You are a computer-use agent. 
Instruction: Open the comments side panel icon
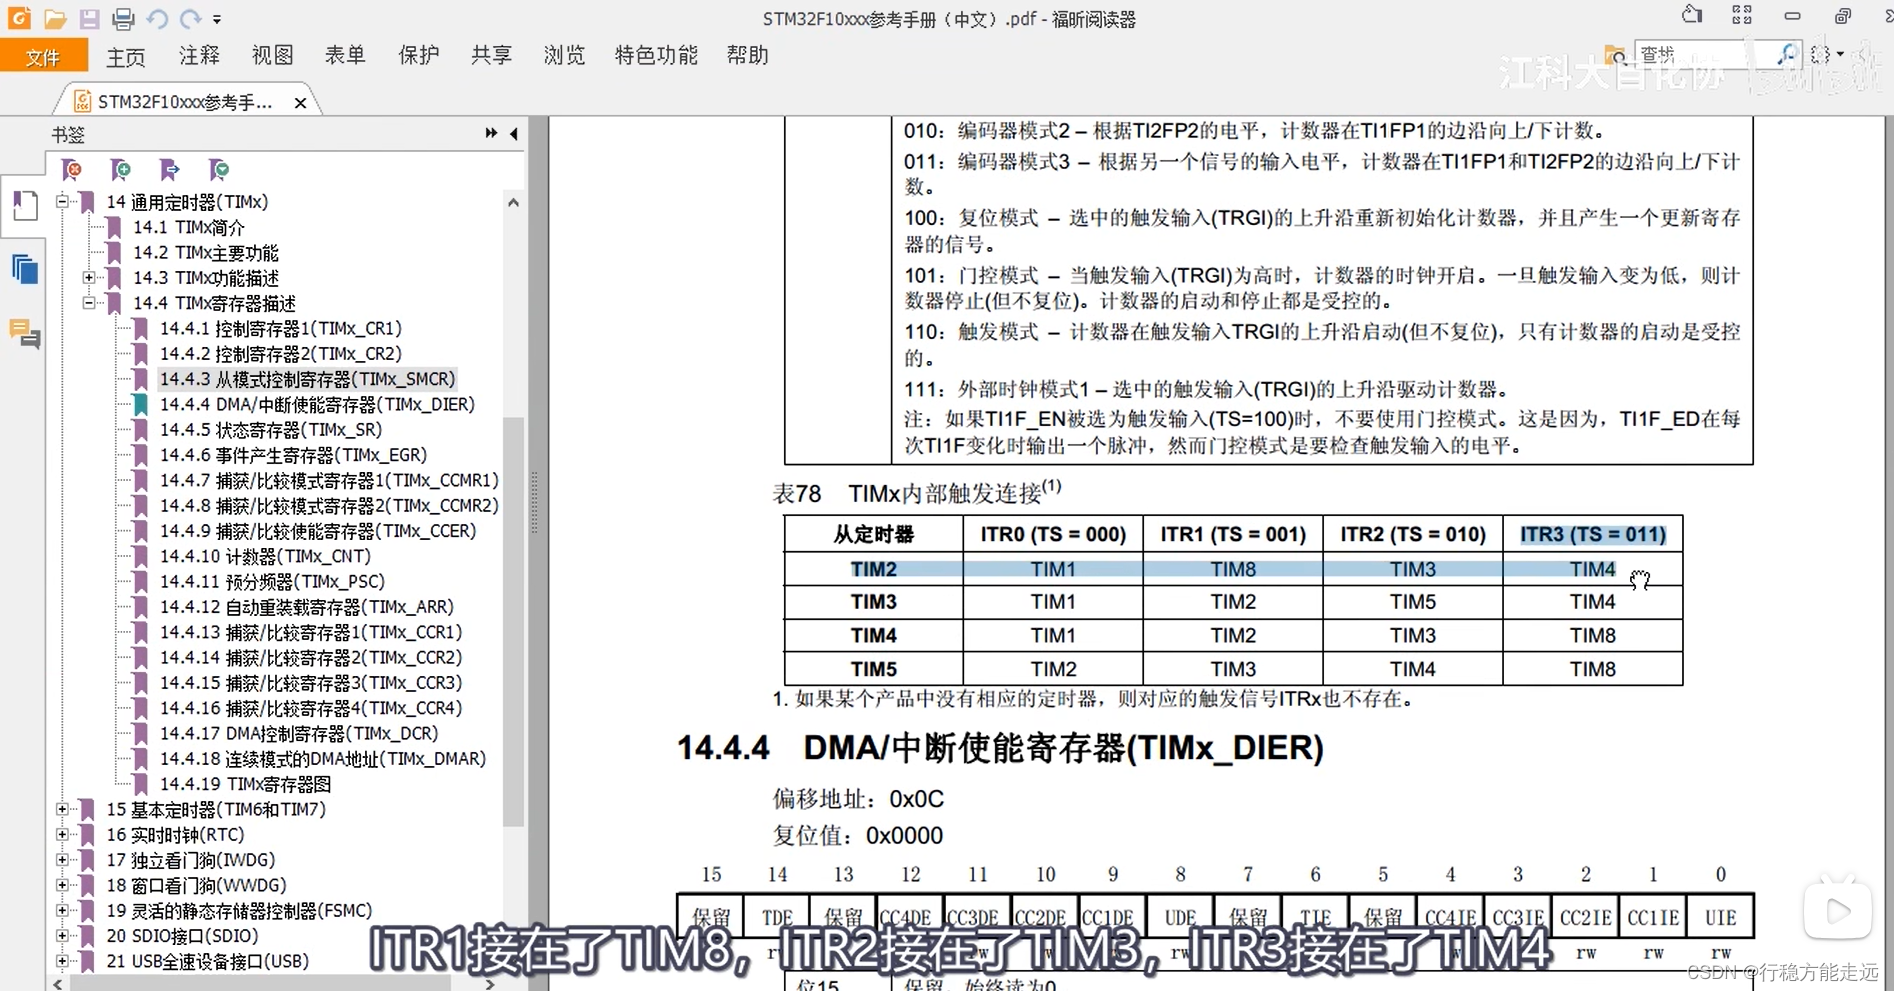[x=24, y=333]
